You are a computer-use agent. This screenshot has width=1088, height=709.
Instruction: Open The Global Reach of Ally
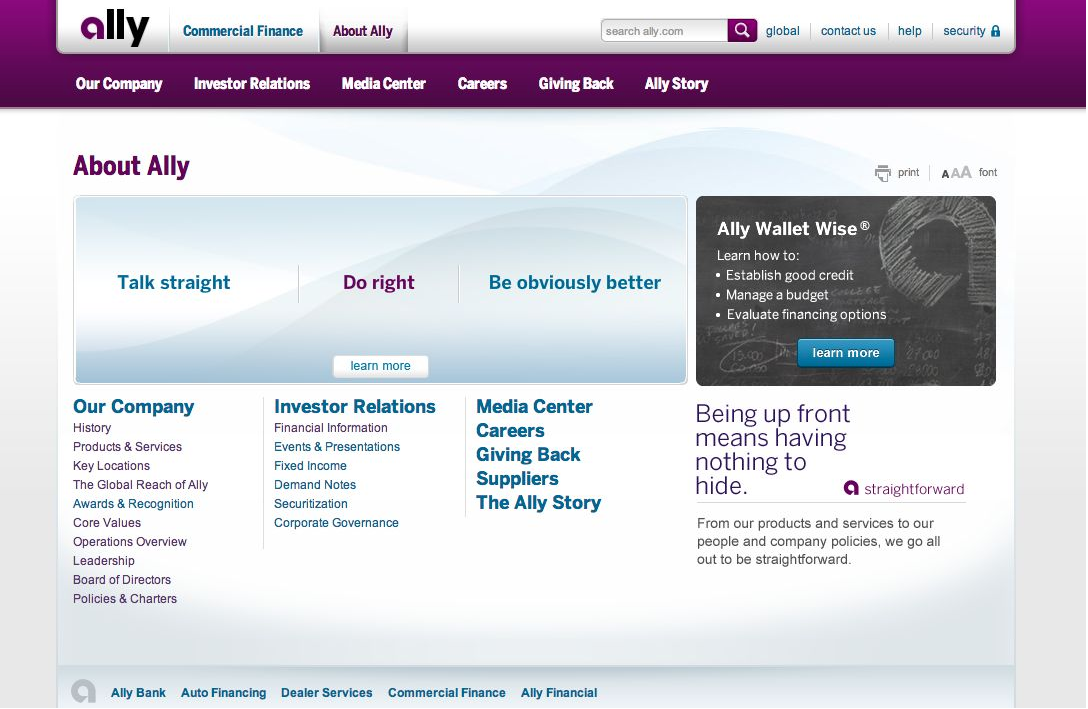click(x=140, y=485)
